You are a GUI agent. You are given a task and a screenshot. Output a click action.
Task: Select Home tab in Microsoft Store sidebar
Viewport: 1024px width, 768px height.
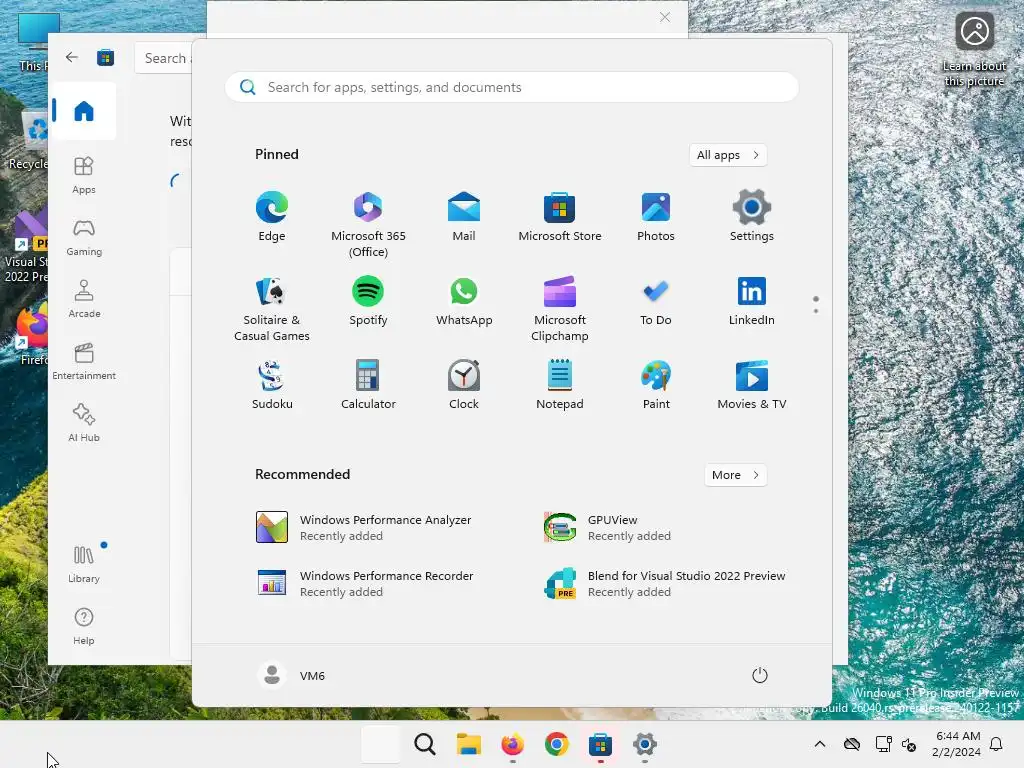tap(84, 111)
